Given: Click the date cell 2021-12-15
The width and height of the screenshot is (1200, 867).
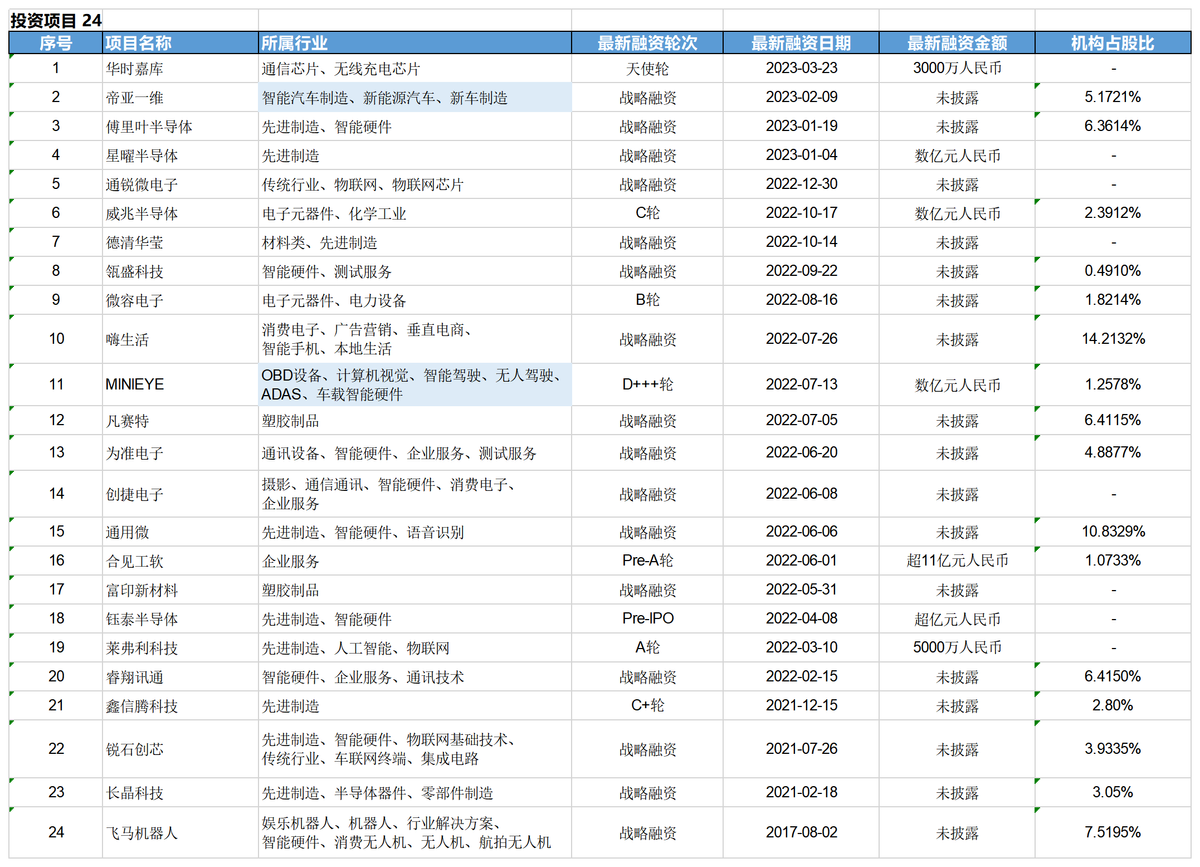Looking at the screenshot, I should coord(801,706).
